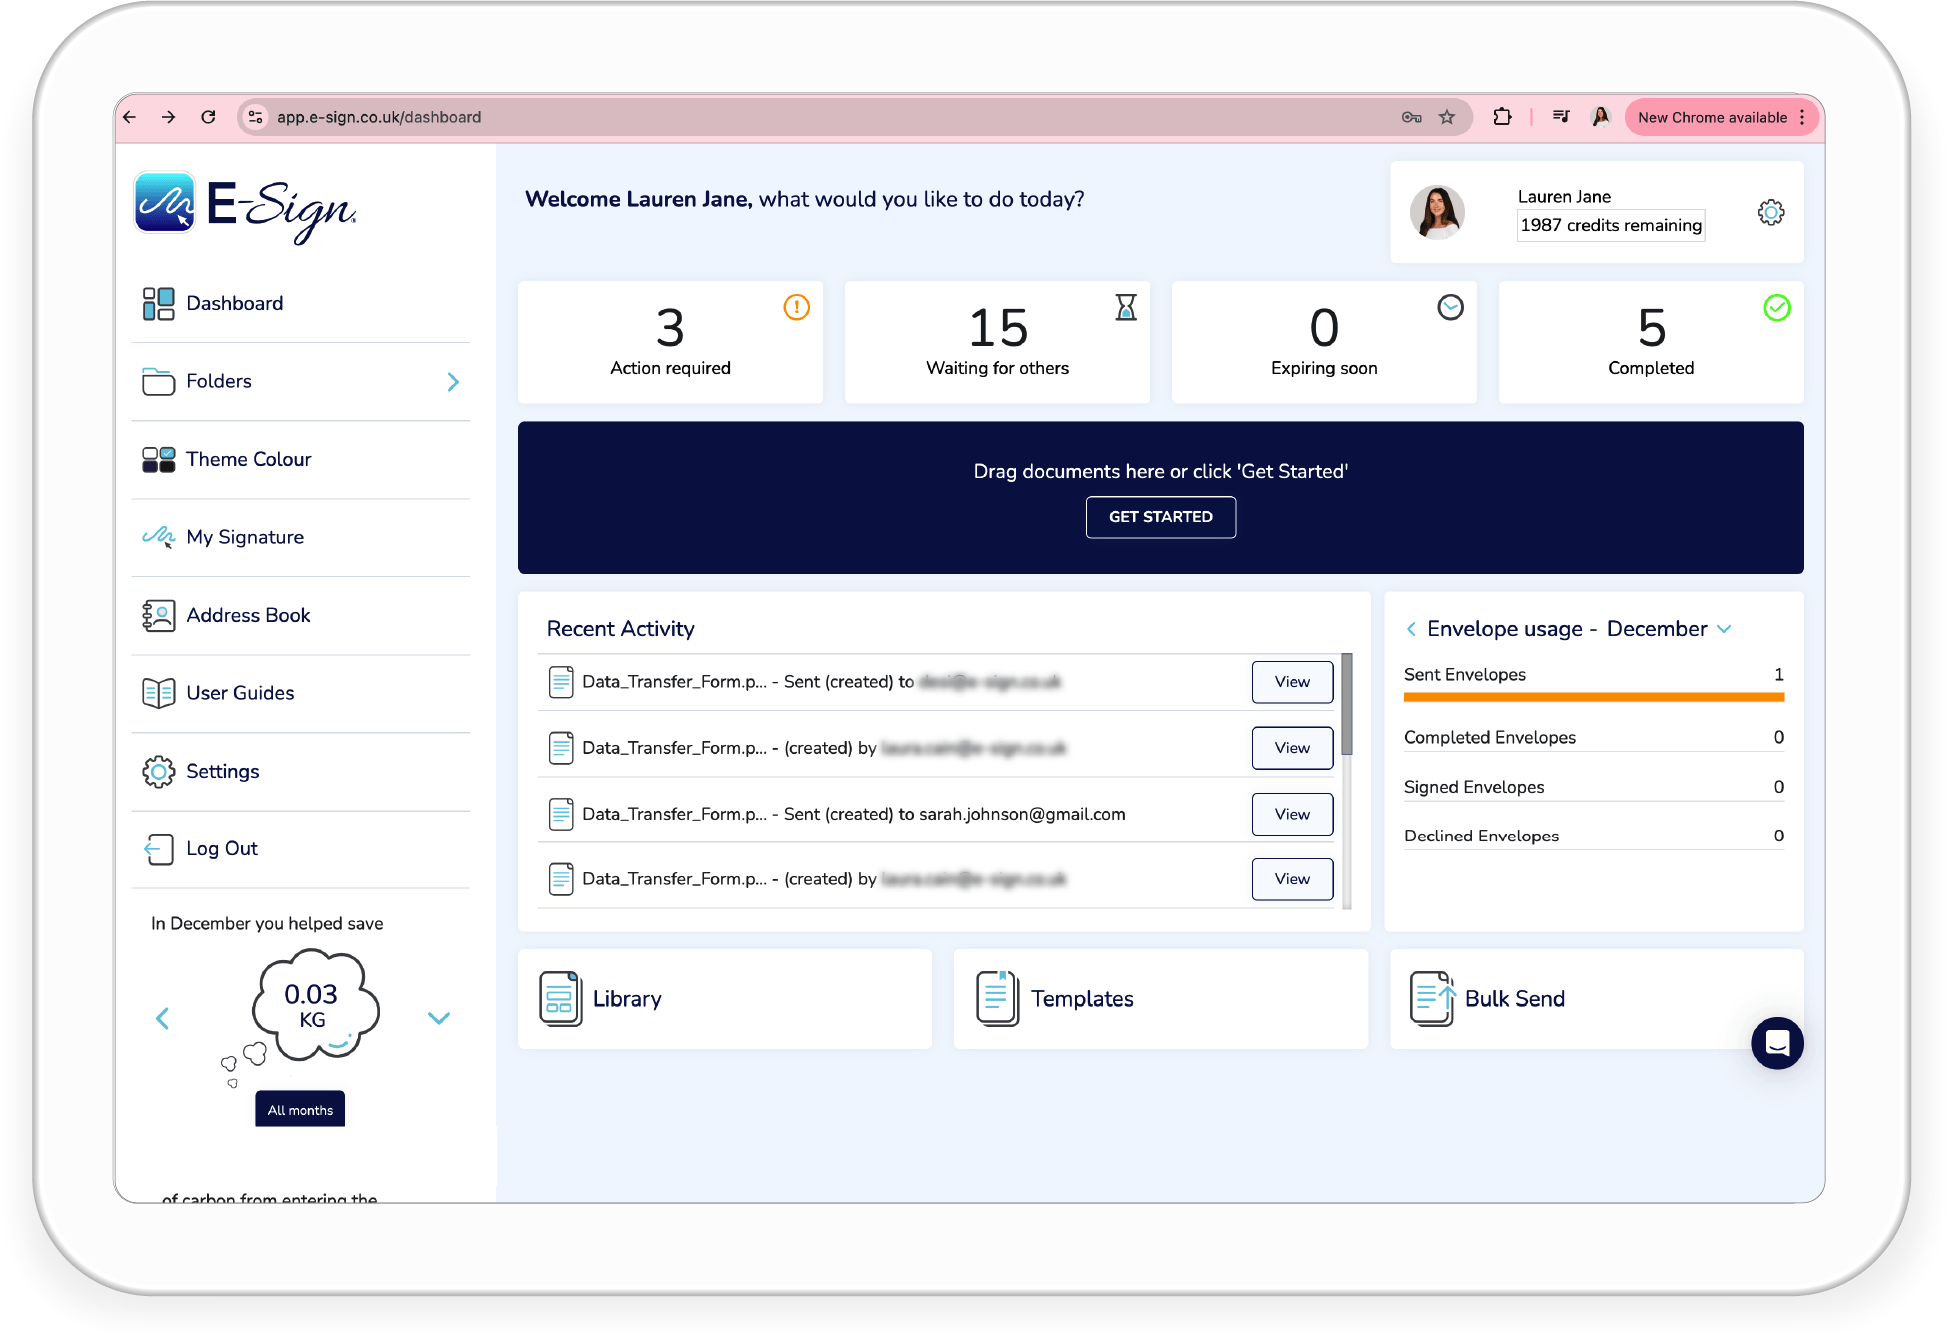Viewport: 1947px width, 1340px height.
Task: View document sent to sarah.johnson@gmail.com
Action: pos(1292,814)
